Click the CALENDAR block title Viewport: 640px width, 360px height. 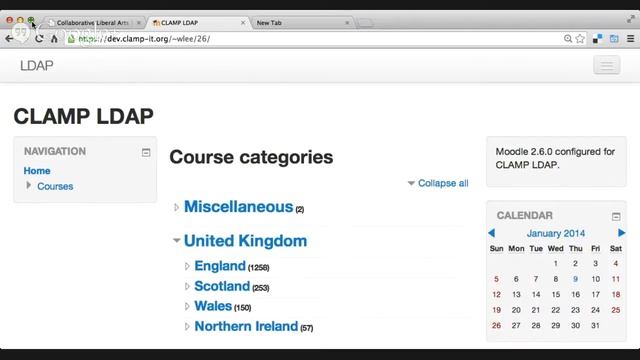coord(524,216)
